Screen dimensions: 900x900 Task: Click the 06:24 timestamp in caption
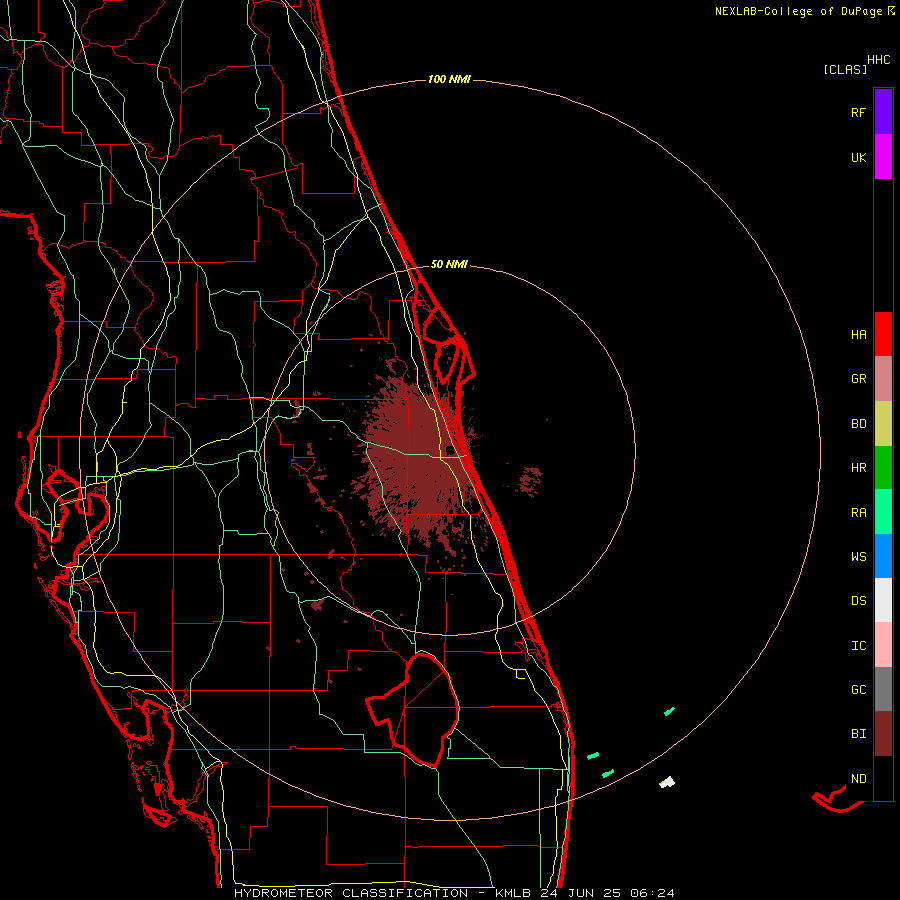point(652,893)
